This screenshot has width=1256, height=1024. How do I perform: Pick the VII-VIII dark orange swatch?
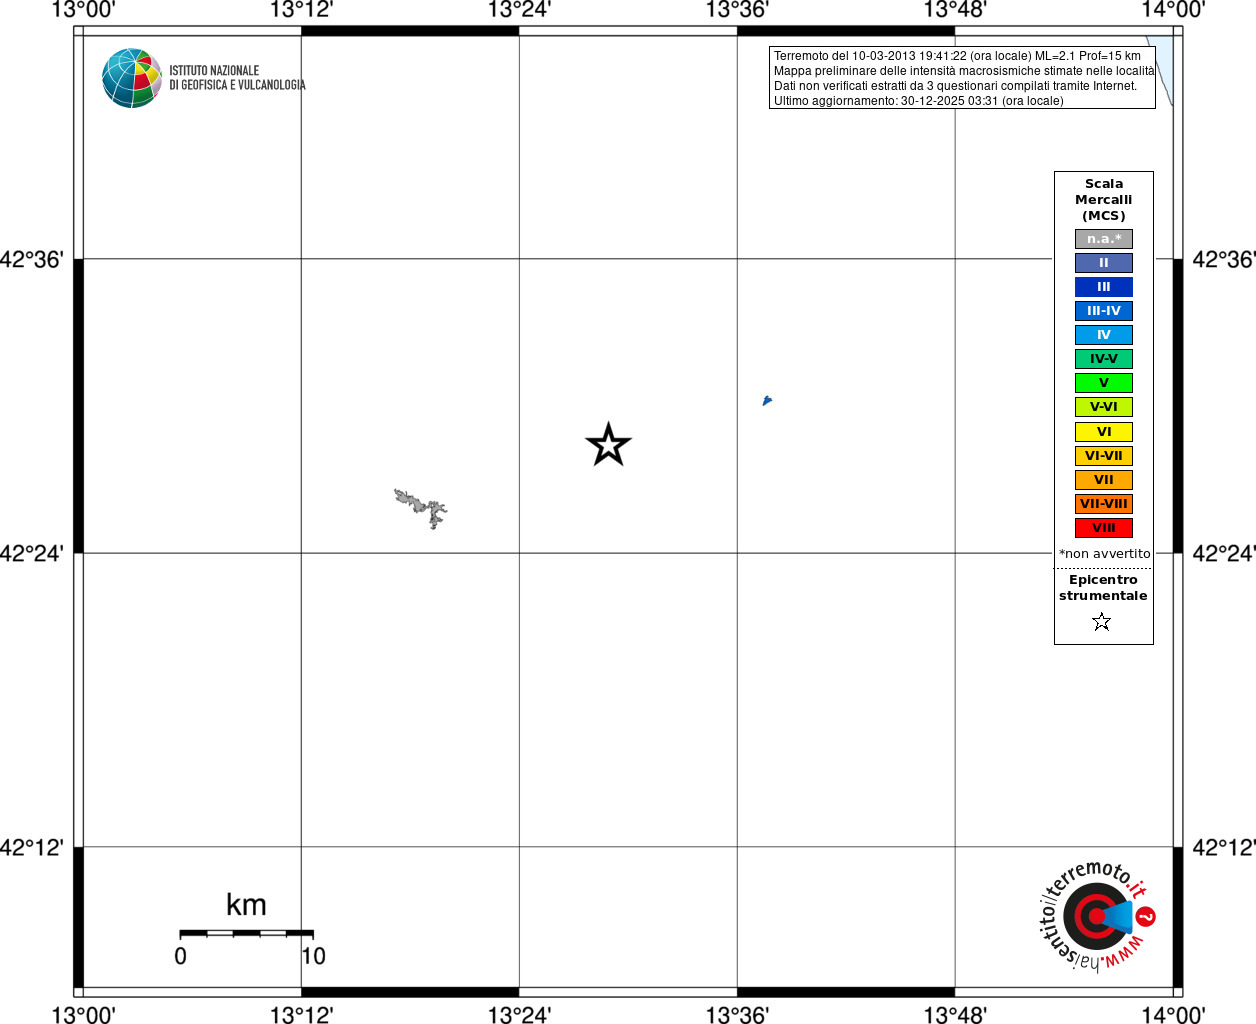pos(1104,504)
